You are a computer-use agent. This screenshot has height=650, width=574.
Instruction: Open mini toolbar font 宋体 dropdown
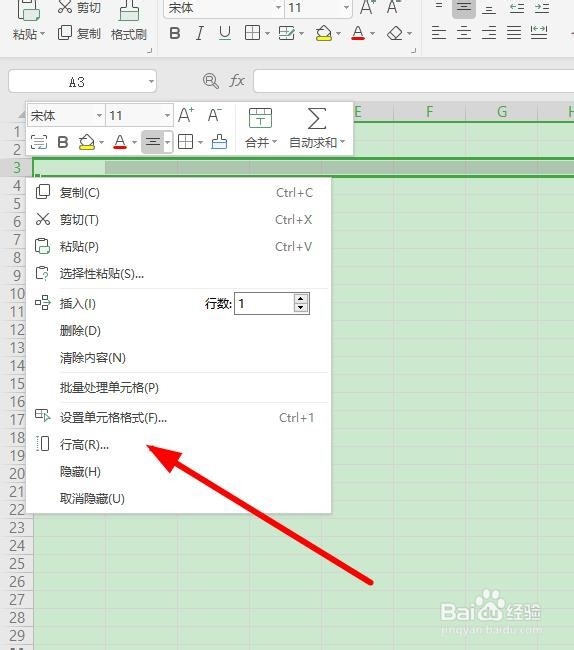99,116
